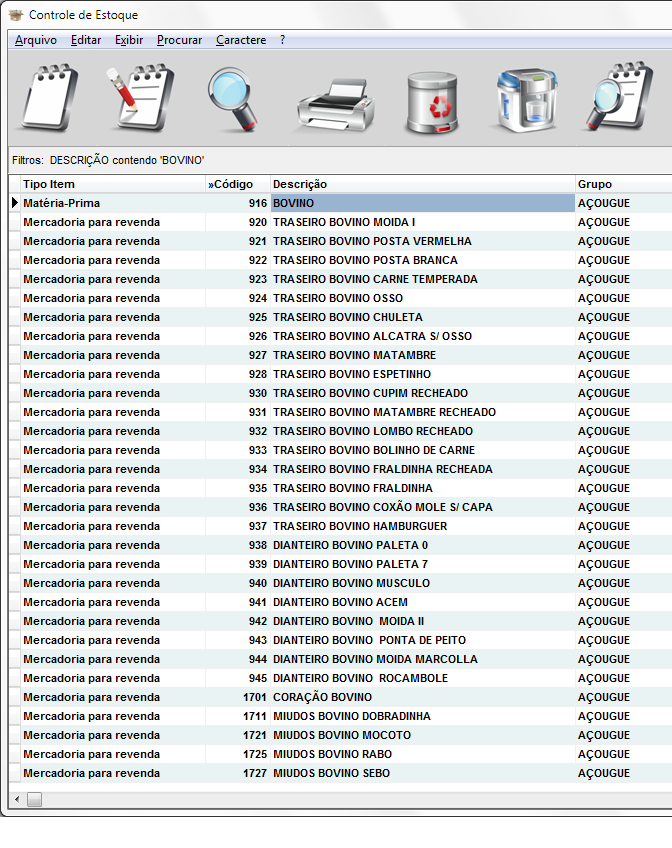The height and width of the screenshot is (848, 672).
Task: Open the Caractere menu
Action: point(241,40)
